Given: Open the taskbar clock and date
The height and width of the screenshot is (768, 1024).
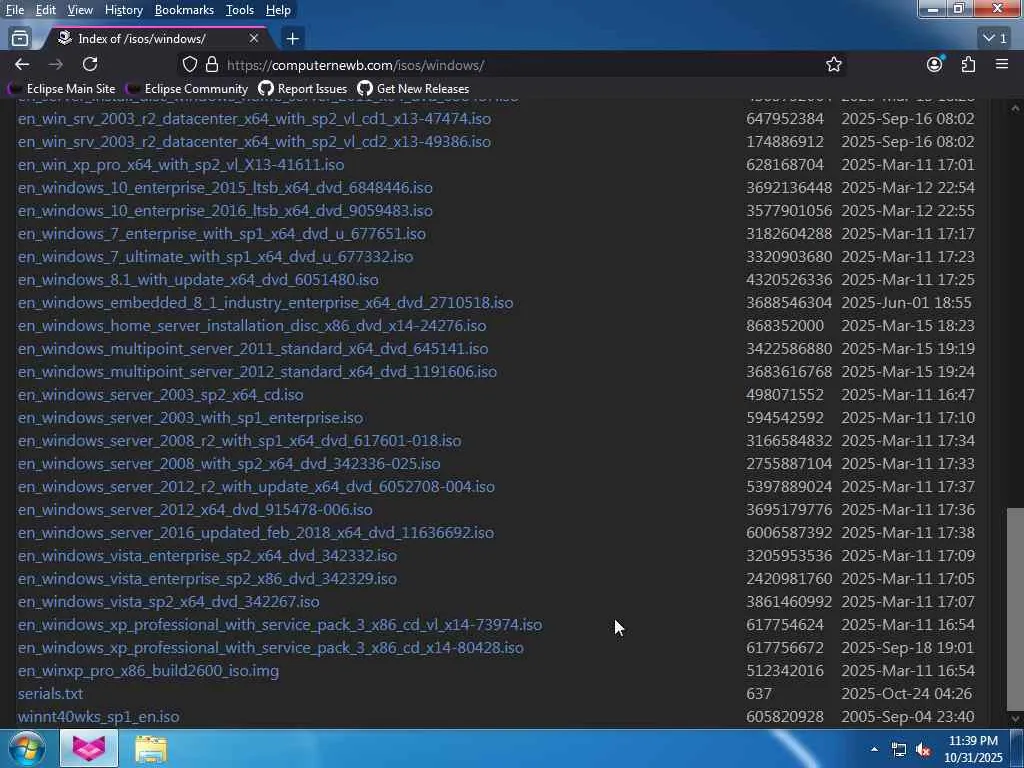Looking at the screenshot, I should [x=973, y=749].
